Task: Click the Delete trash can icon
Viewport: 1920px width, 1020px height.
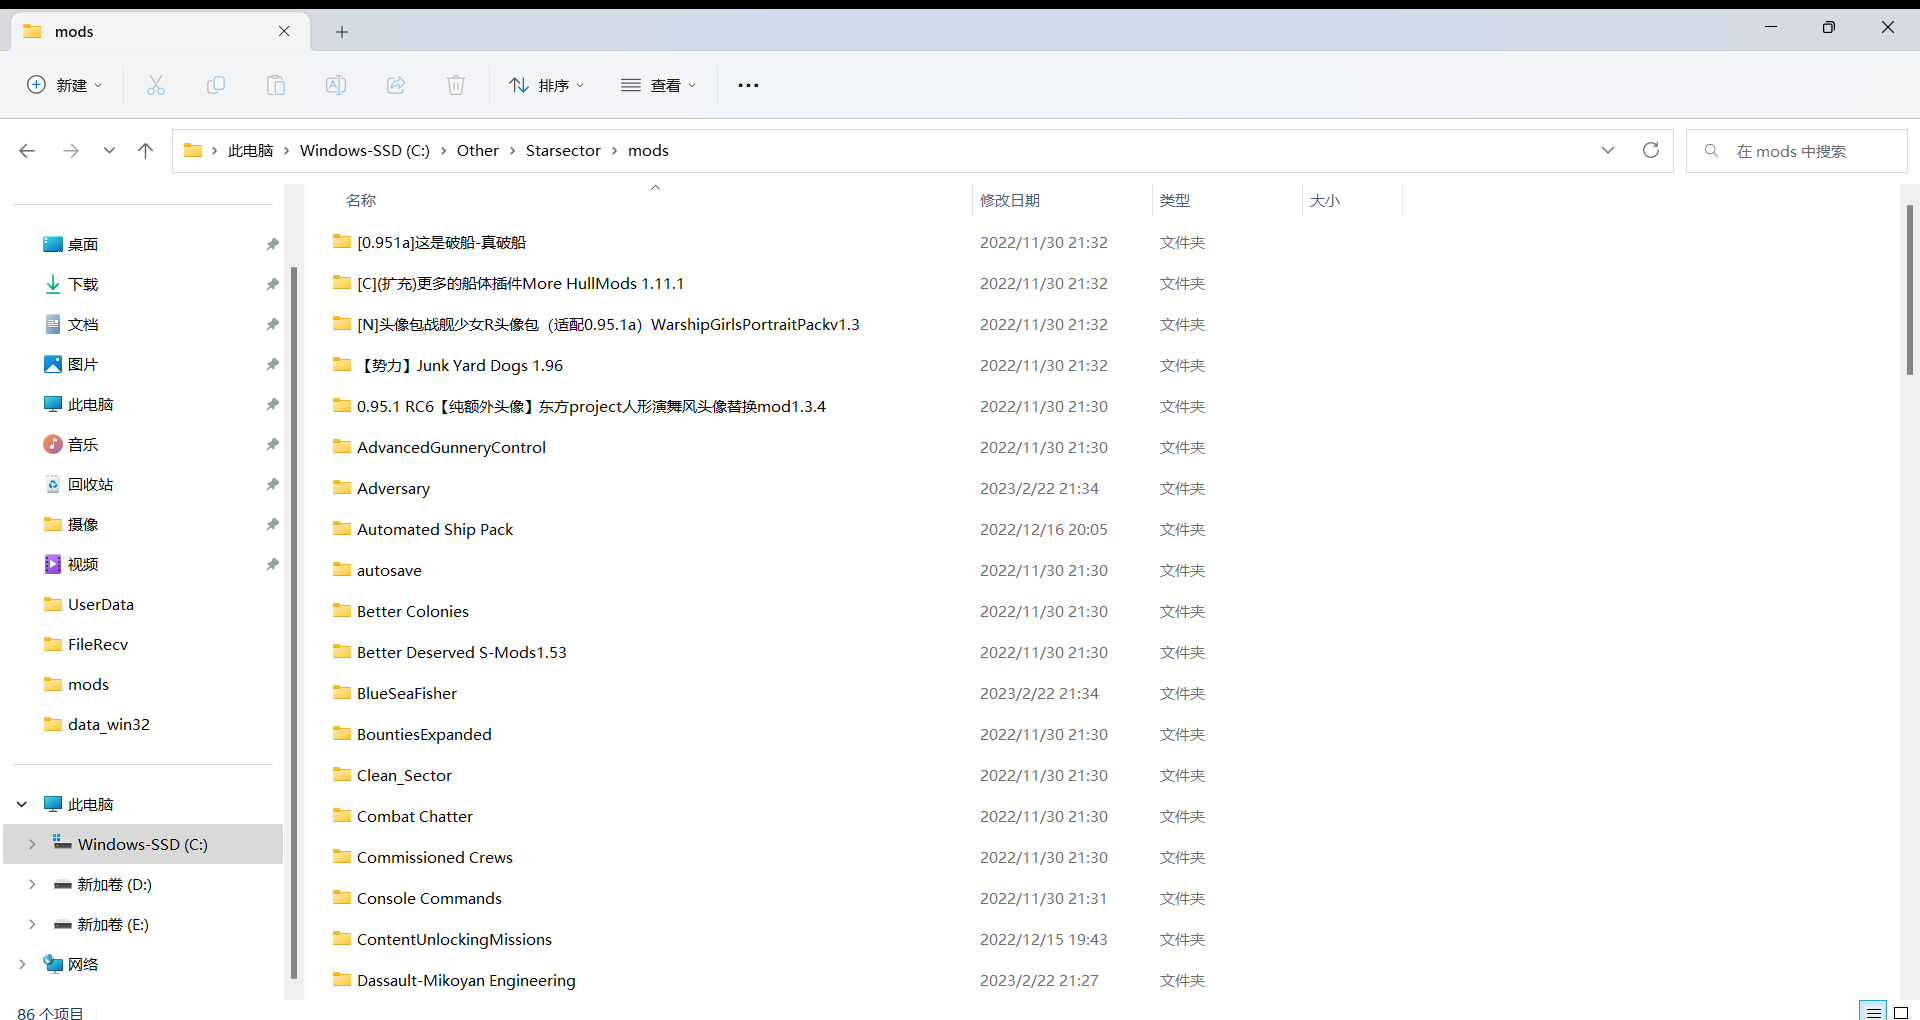Action: (x=456, y=86)
